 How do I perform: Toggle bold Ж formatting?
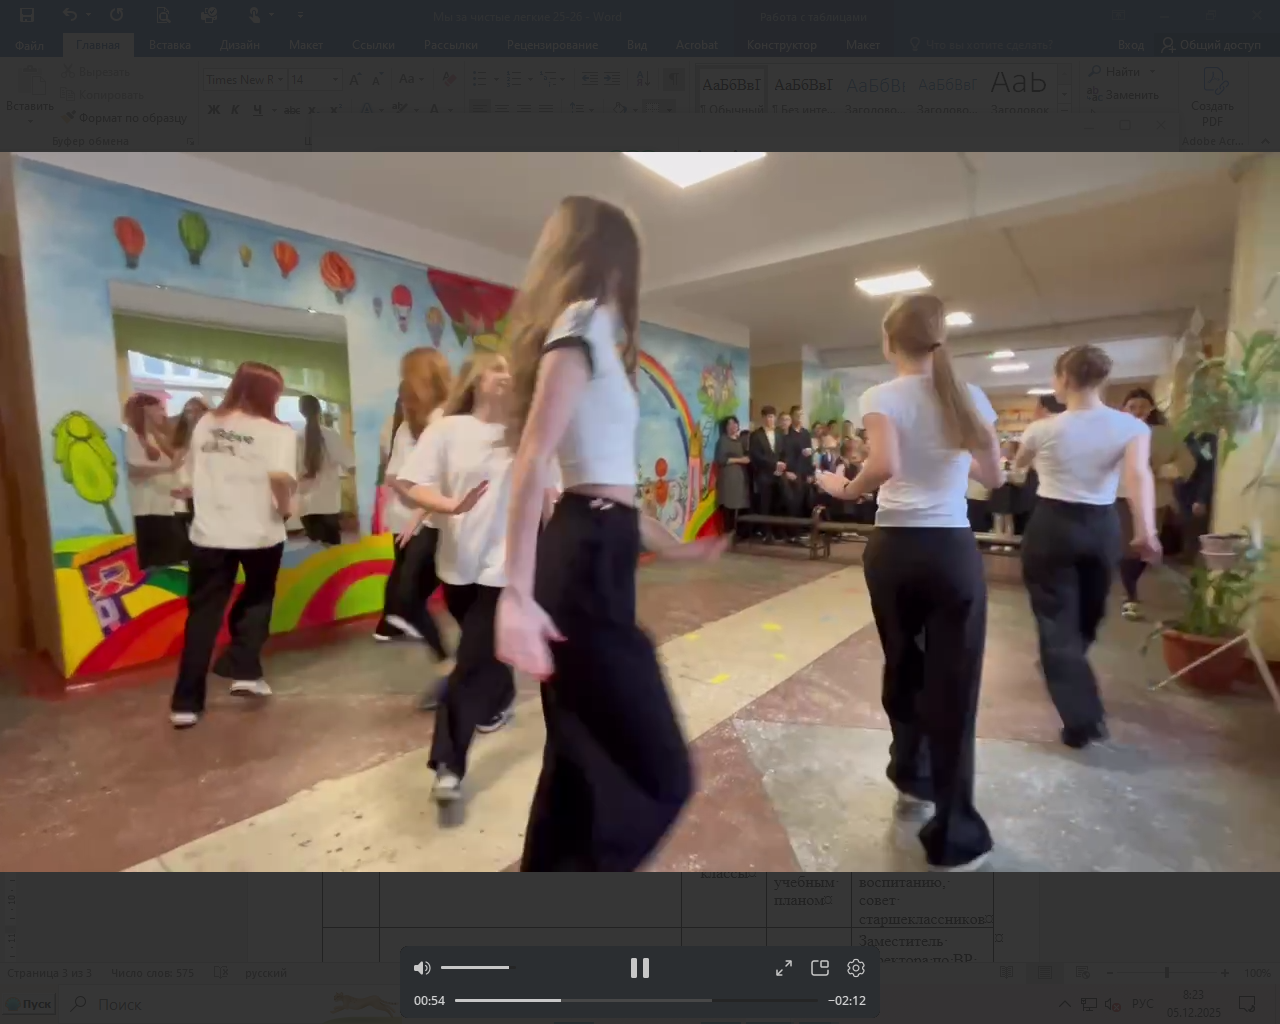[214, 110]
